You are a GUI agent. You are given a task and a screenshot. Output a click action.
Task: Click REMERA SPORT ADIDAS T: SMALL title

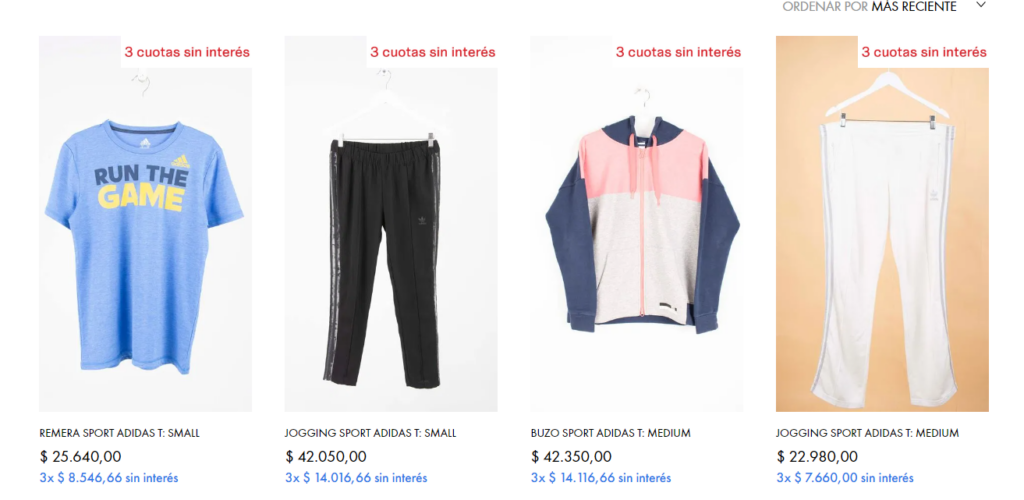(x=120, y=433)
